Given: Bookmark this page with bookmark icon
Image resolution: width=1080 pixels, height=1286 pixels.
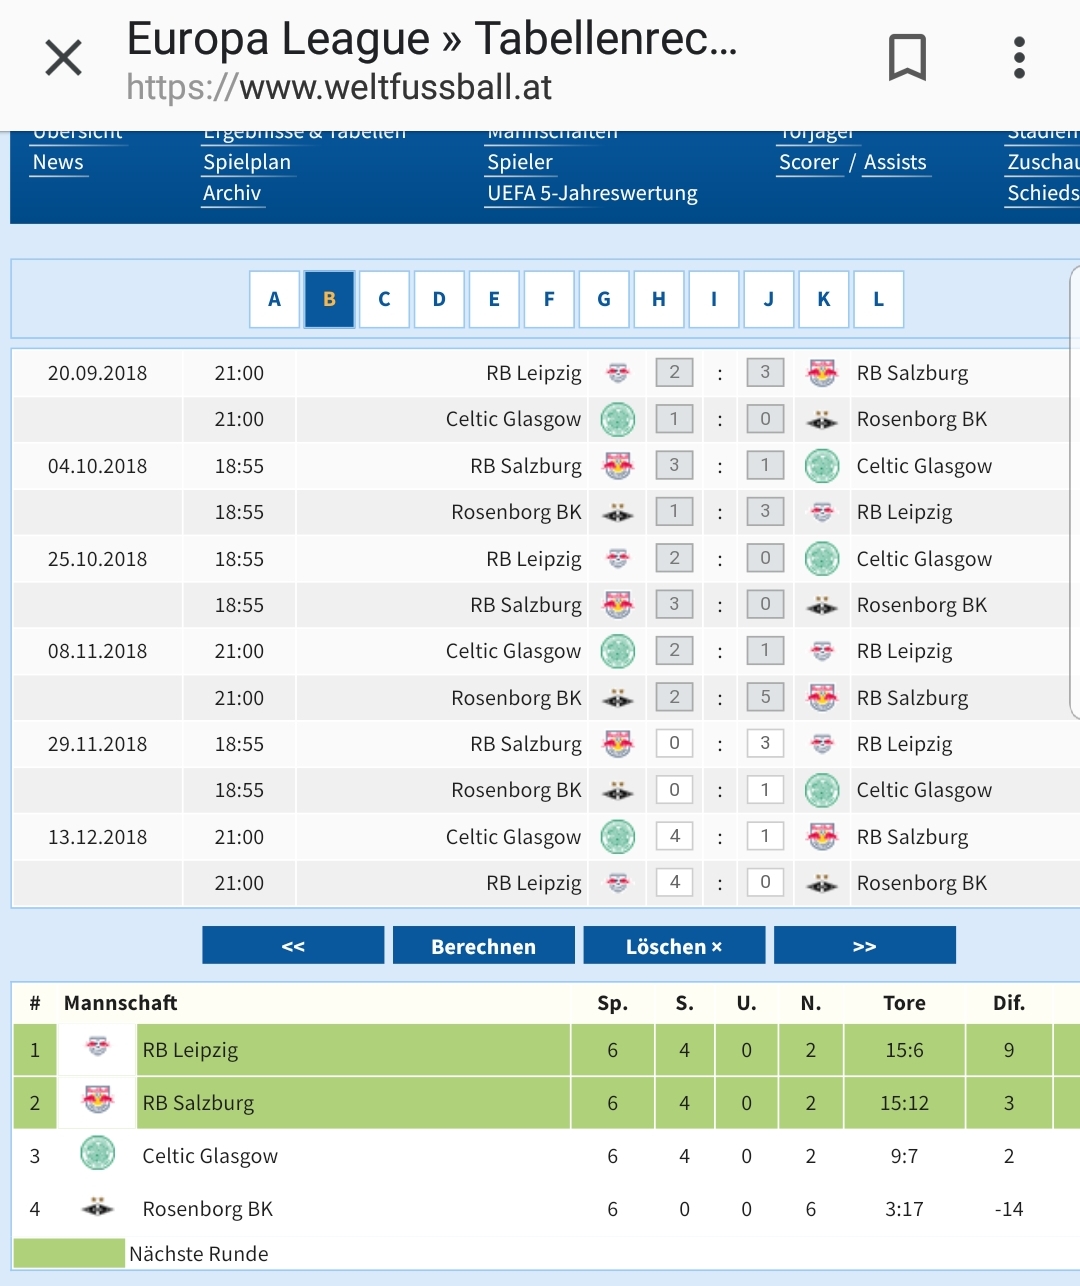Looking at the screenshot, I should [x=907, y=57].
